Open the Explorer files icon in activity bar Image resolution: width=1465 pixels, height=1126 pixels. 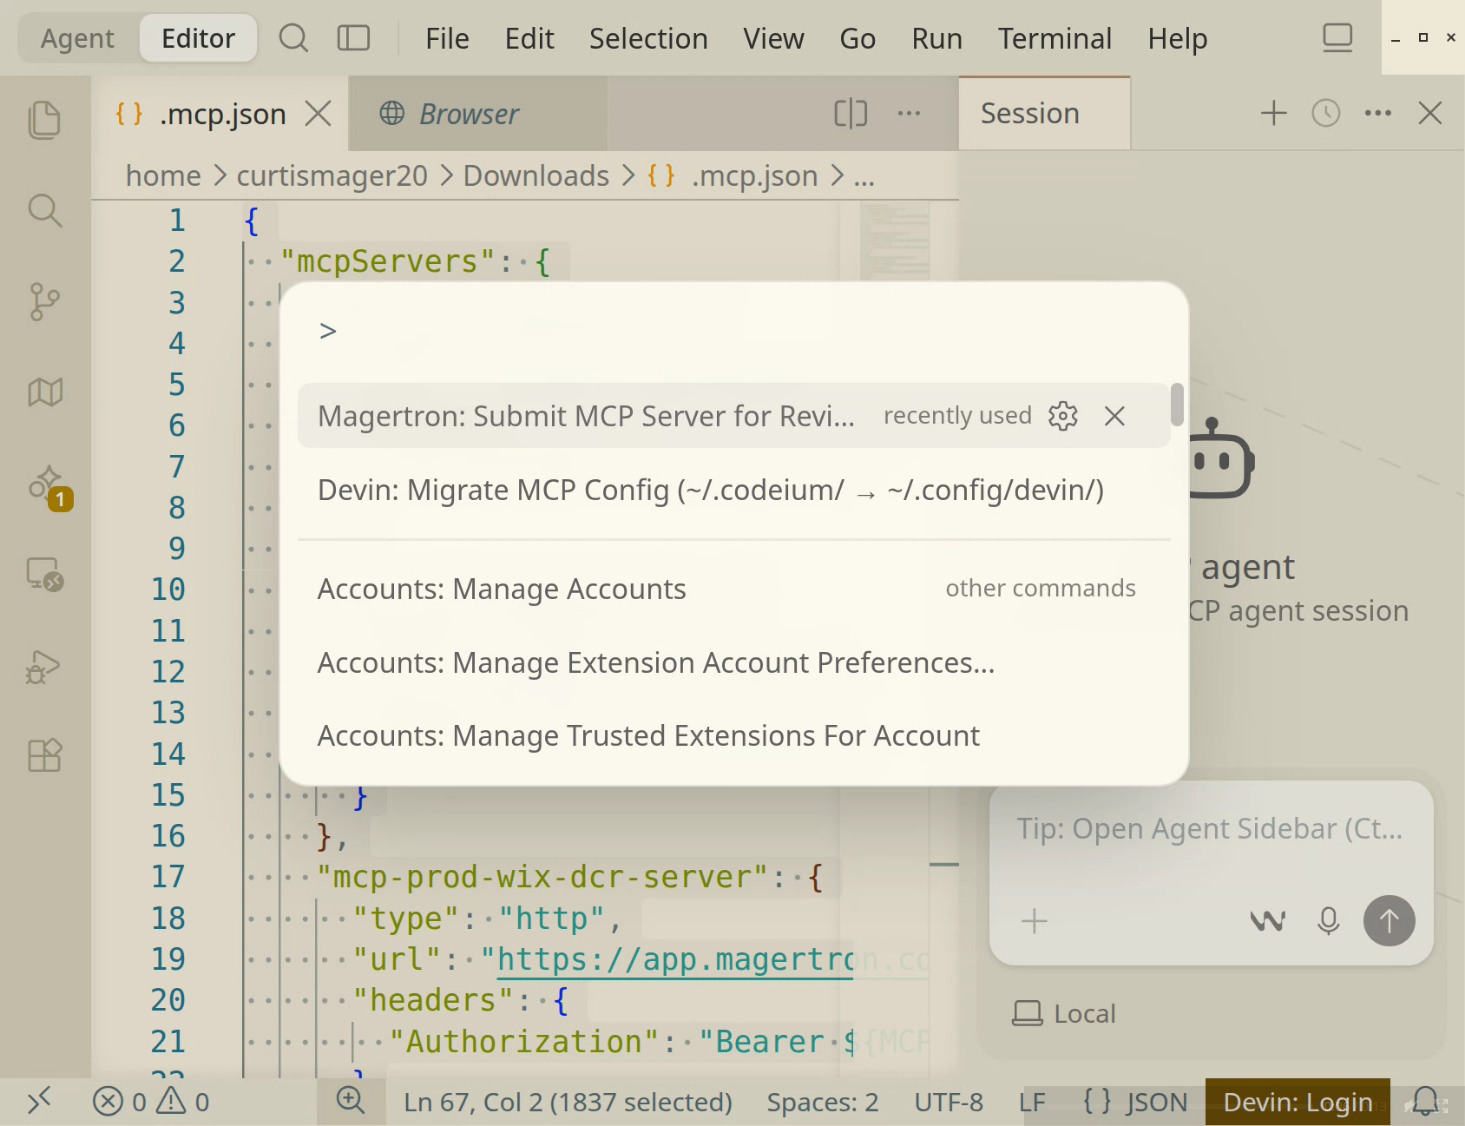(45, 120)
